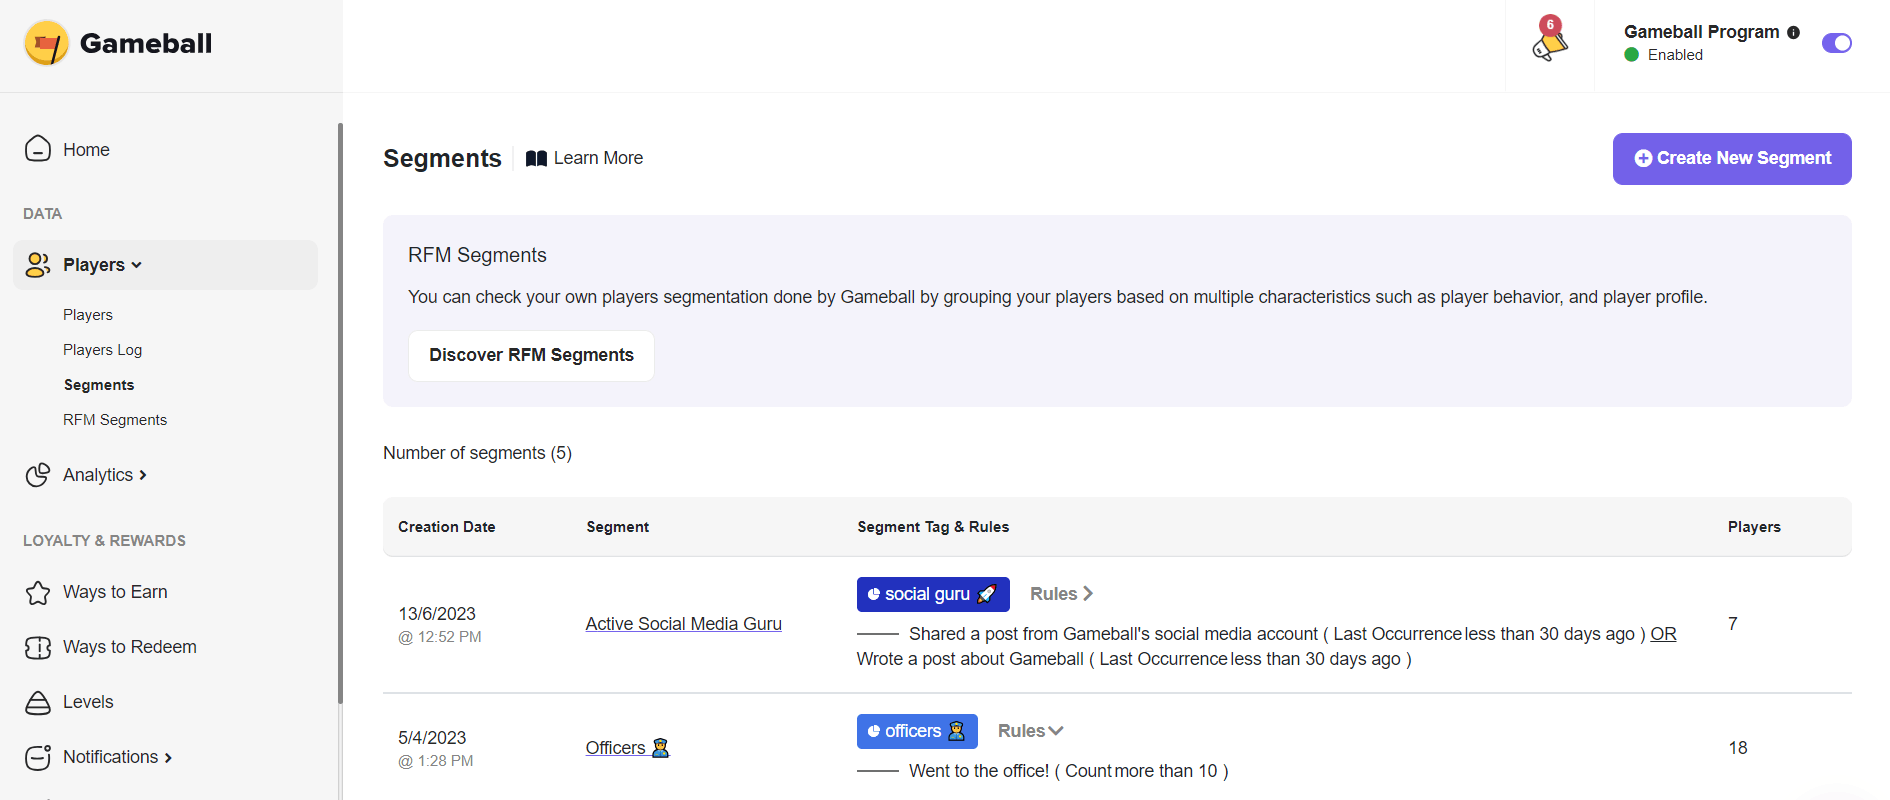1890x800 pixels.
Task: Click the Enabled status label
Action: pyautogui.click(x=1675, y=55)
